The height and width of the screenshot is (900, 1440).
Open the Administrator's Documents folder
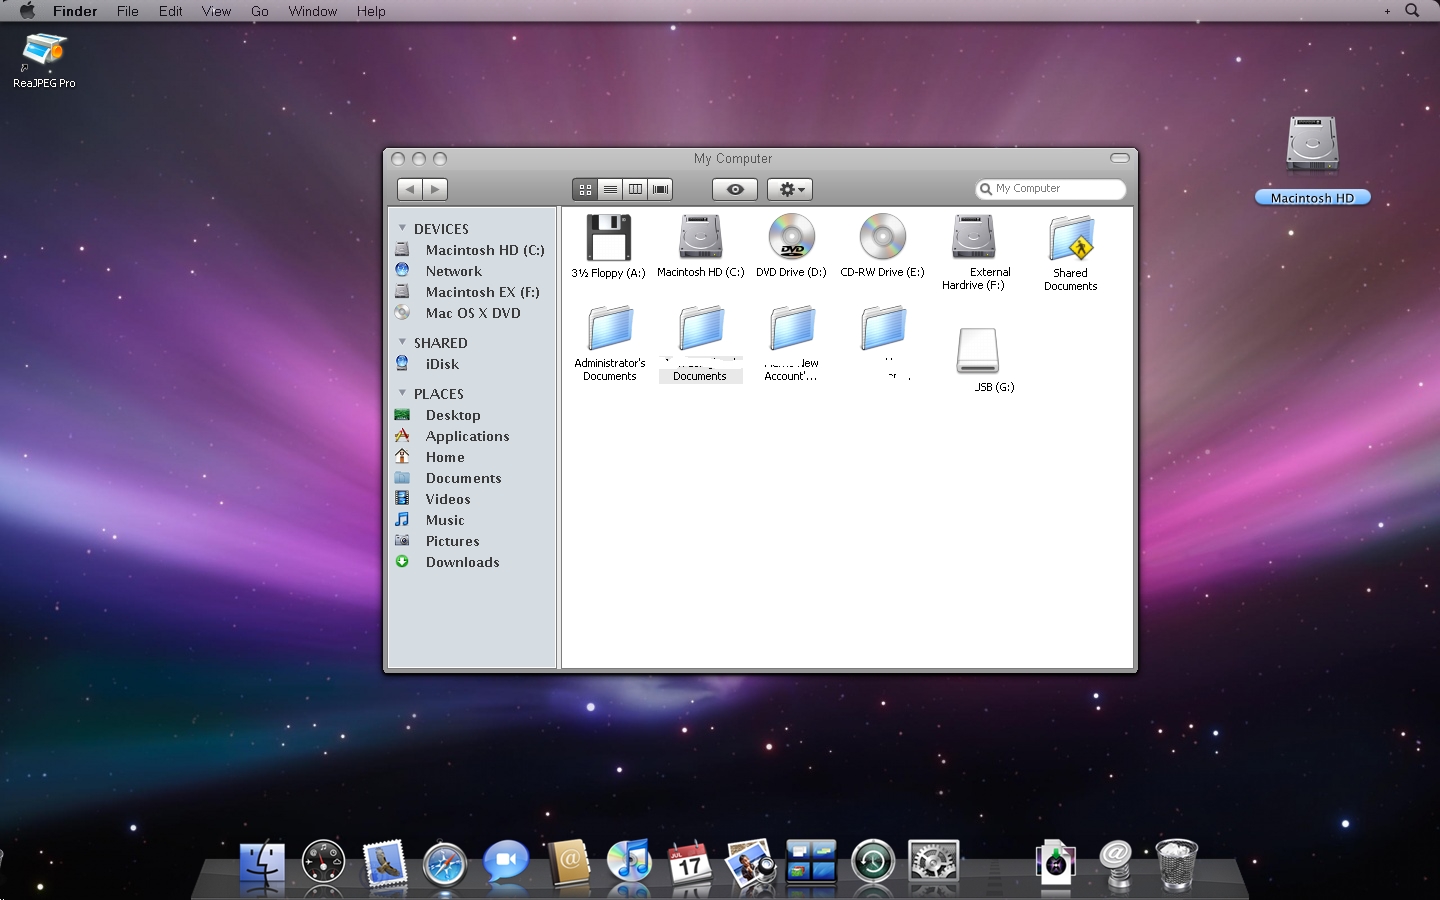(610, 329)
